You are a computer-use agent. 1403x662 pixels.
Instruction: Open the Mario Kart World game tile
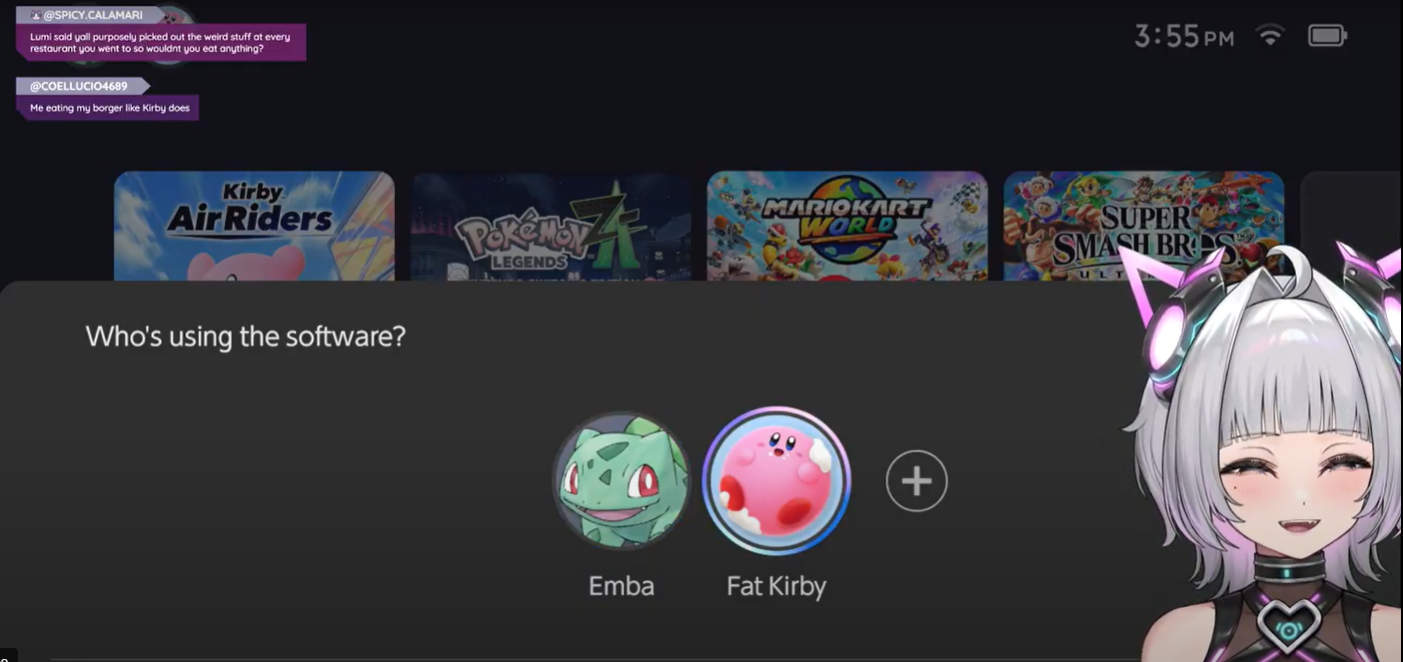point(847,226)
